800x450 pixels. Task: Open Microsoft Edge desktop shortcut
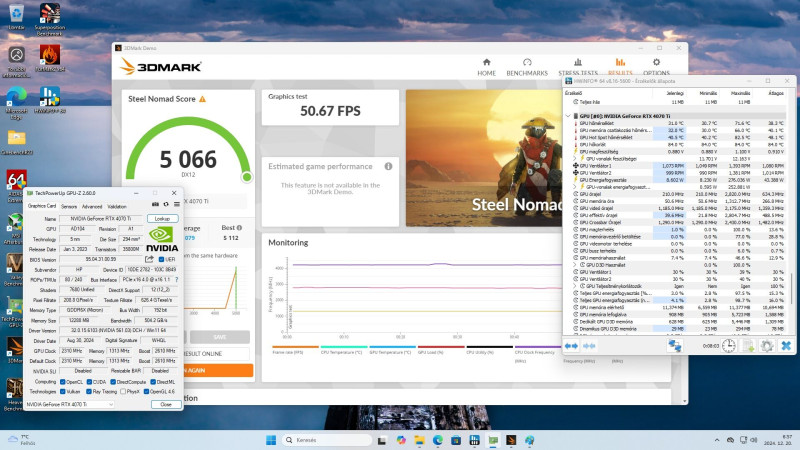coord(16,102)
